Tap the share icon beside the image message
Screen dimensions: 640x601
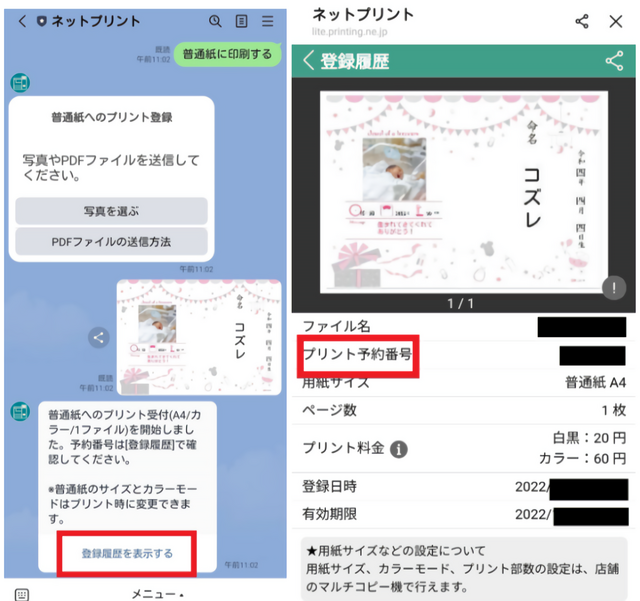point(98,338)
